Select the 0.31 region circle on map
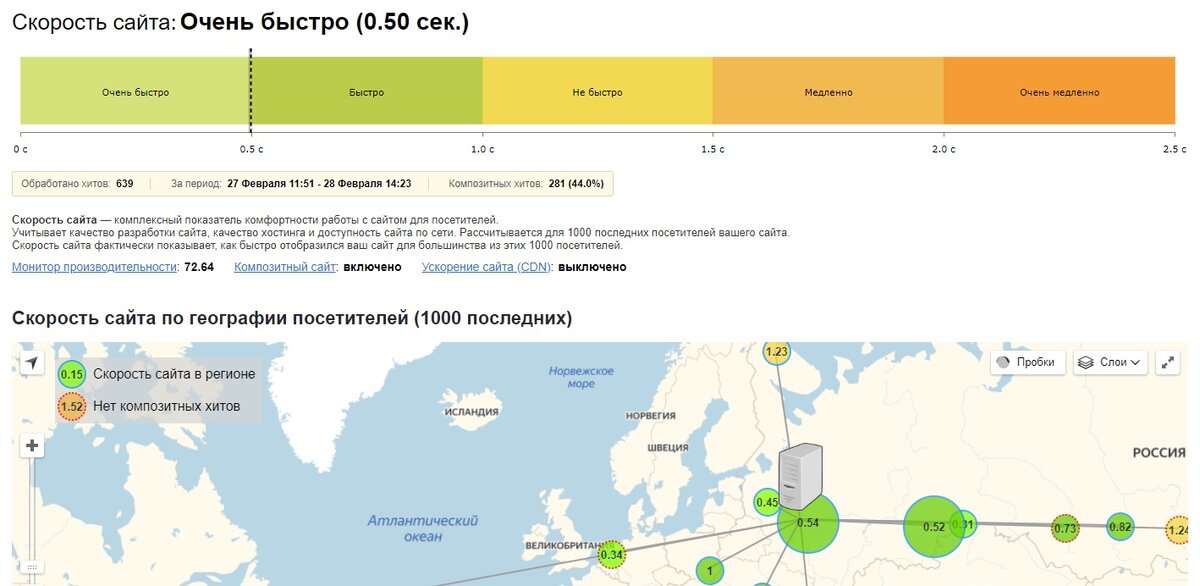Viewport: 1200px width, 586px height. [x=963, y=524]
